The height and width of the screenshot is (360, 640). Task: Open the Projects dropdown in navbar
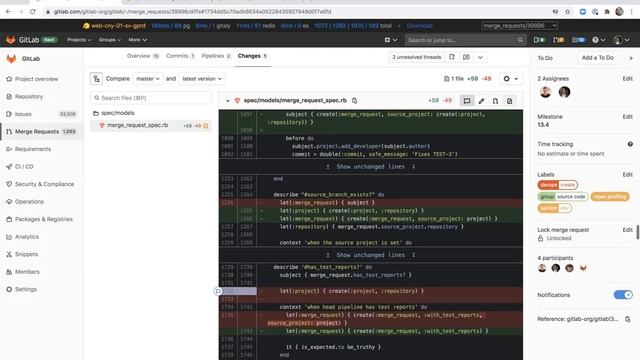coord(79,40)
